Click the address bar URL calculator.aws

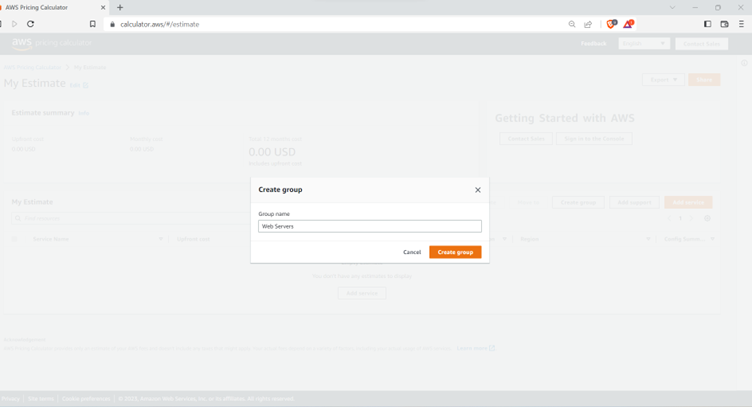pyautogui.click(x=160, y=24)
